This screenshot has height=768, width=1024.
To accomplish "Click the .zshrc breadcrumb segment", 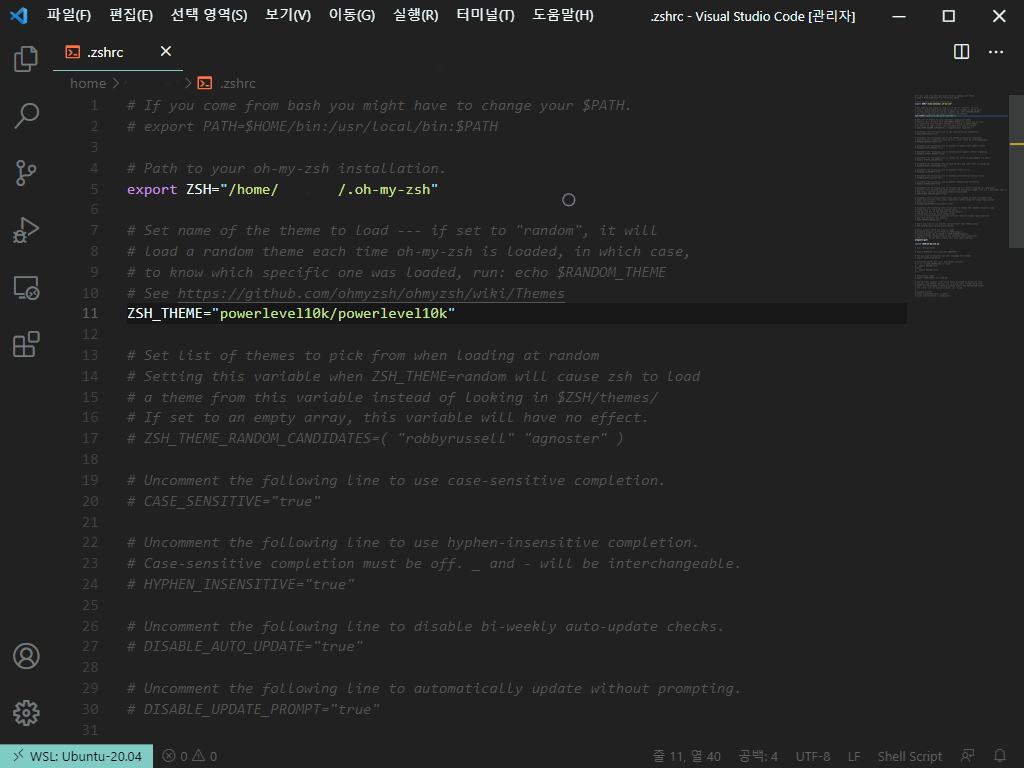I will 227,83.
